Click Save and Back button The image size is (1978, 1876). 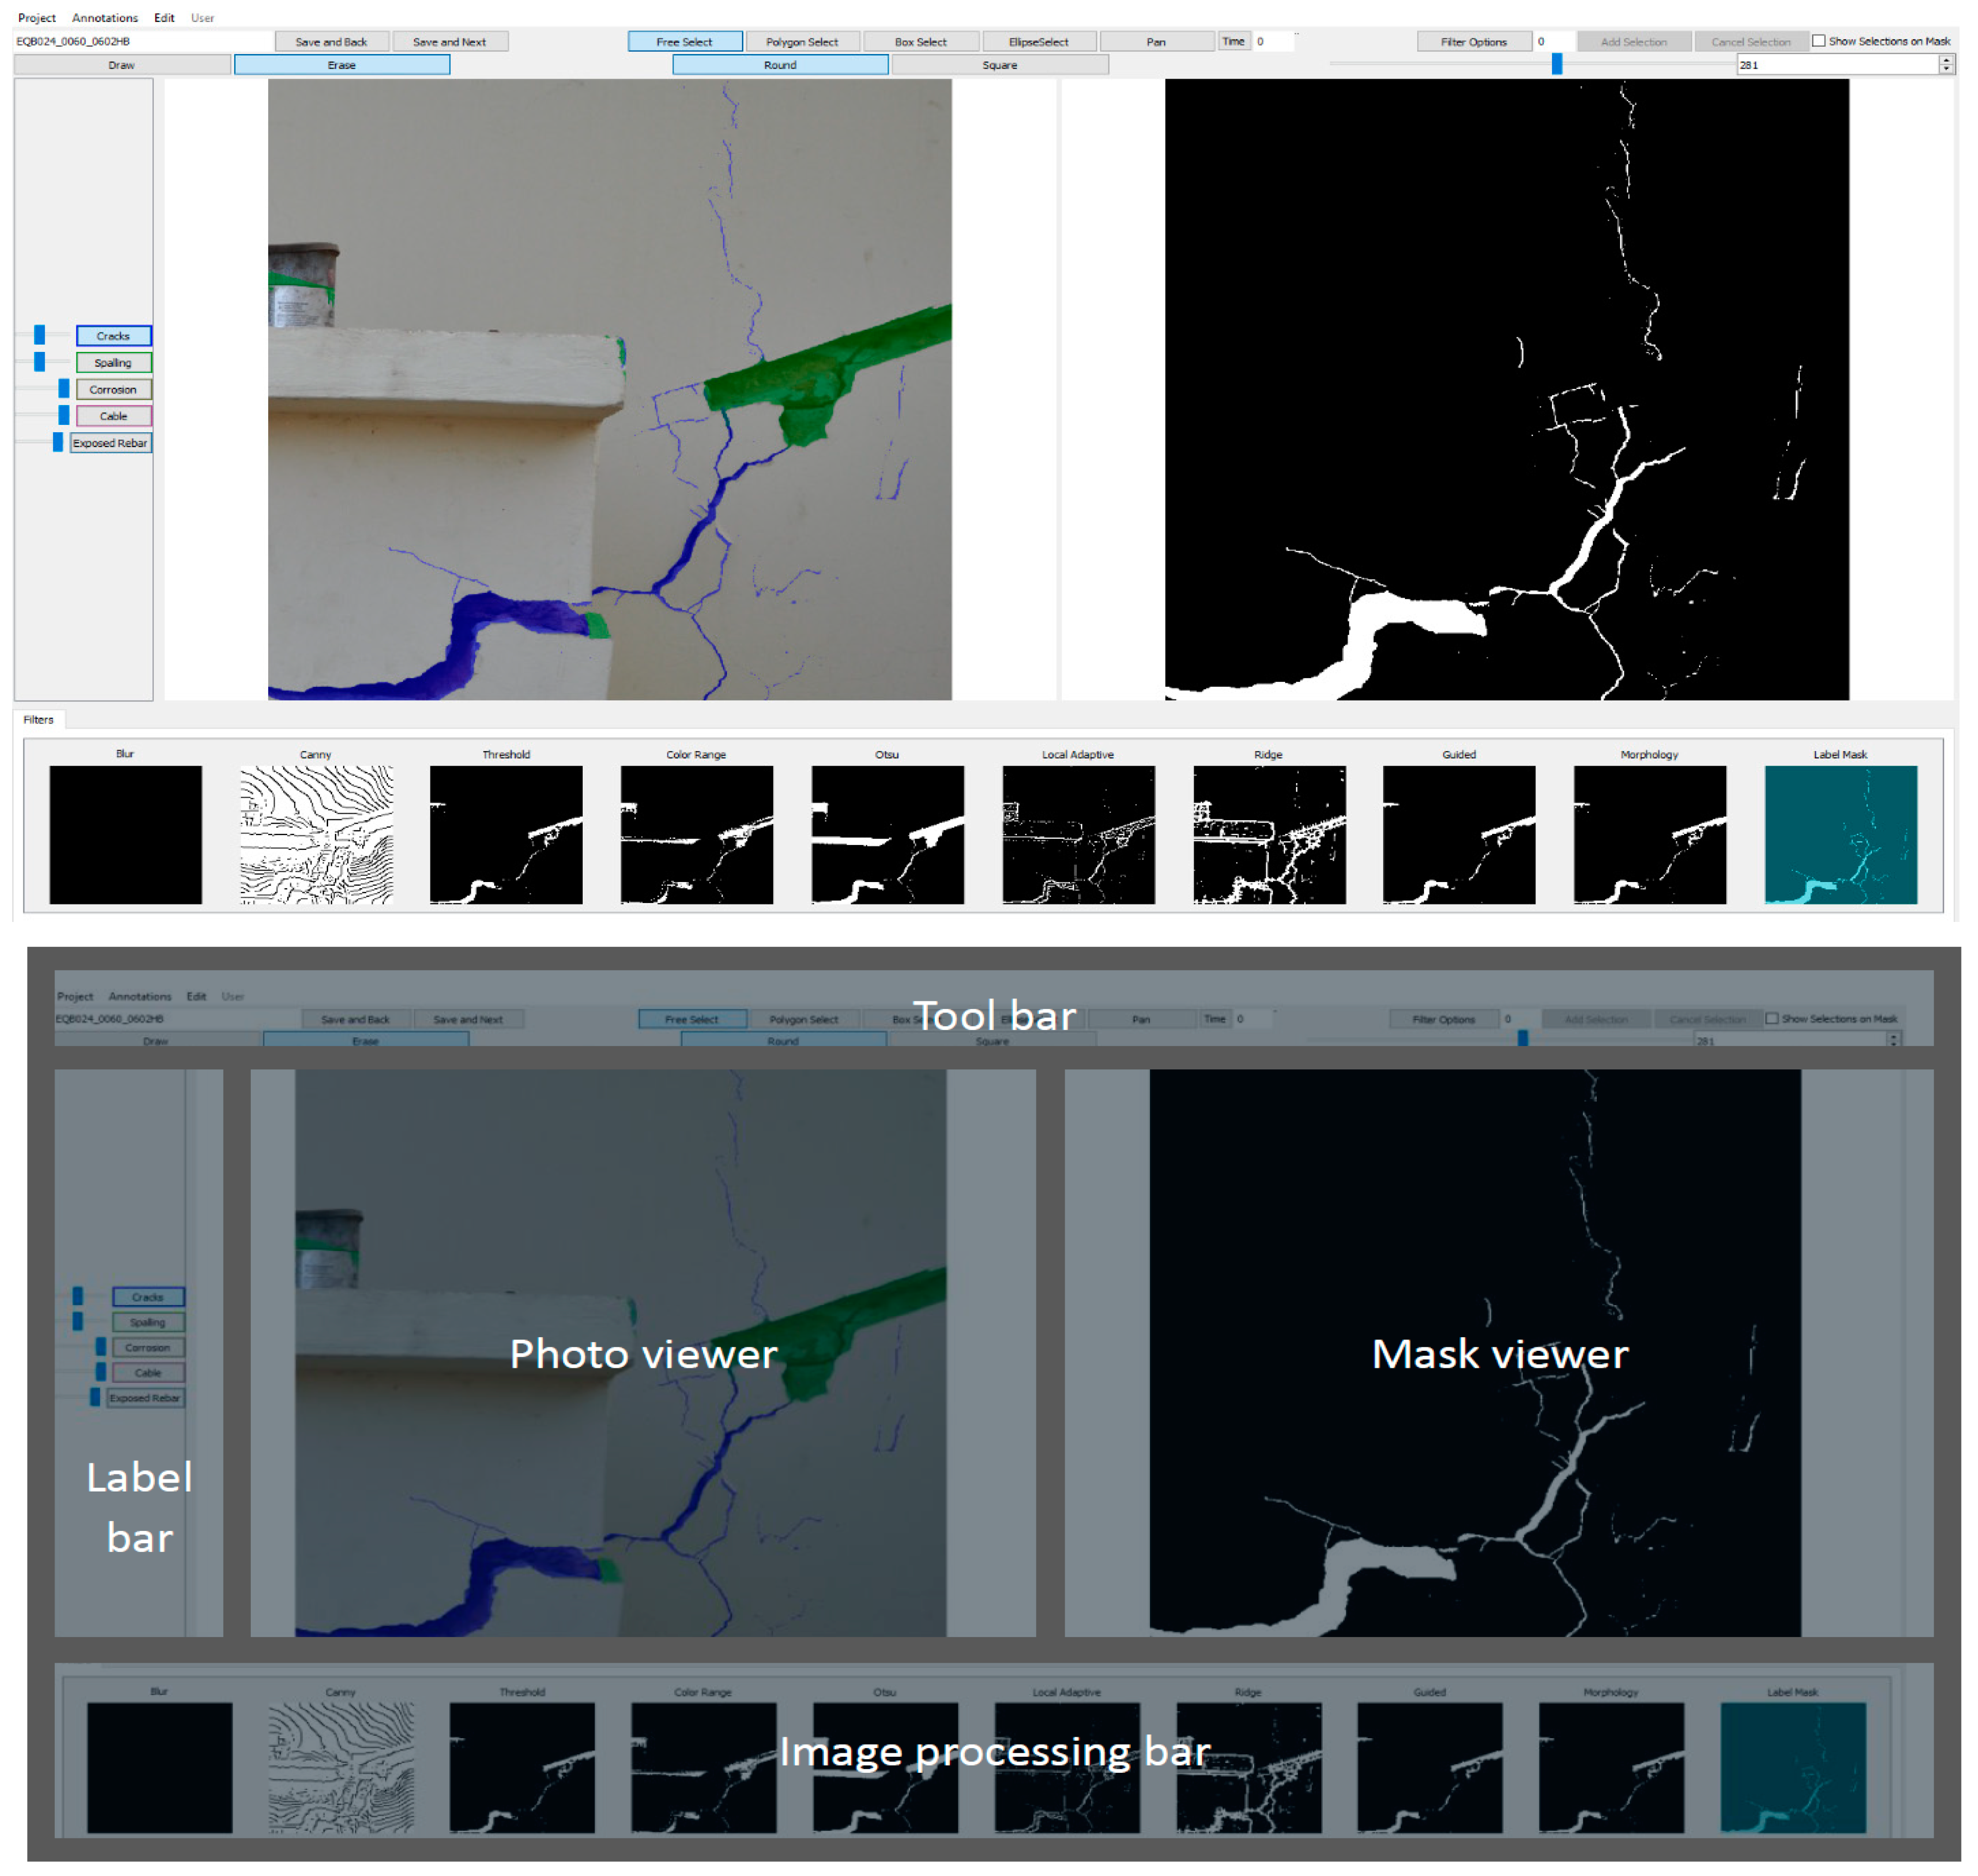pos(331,42)
